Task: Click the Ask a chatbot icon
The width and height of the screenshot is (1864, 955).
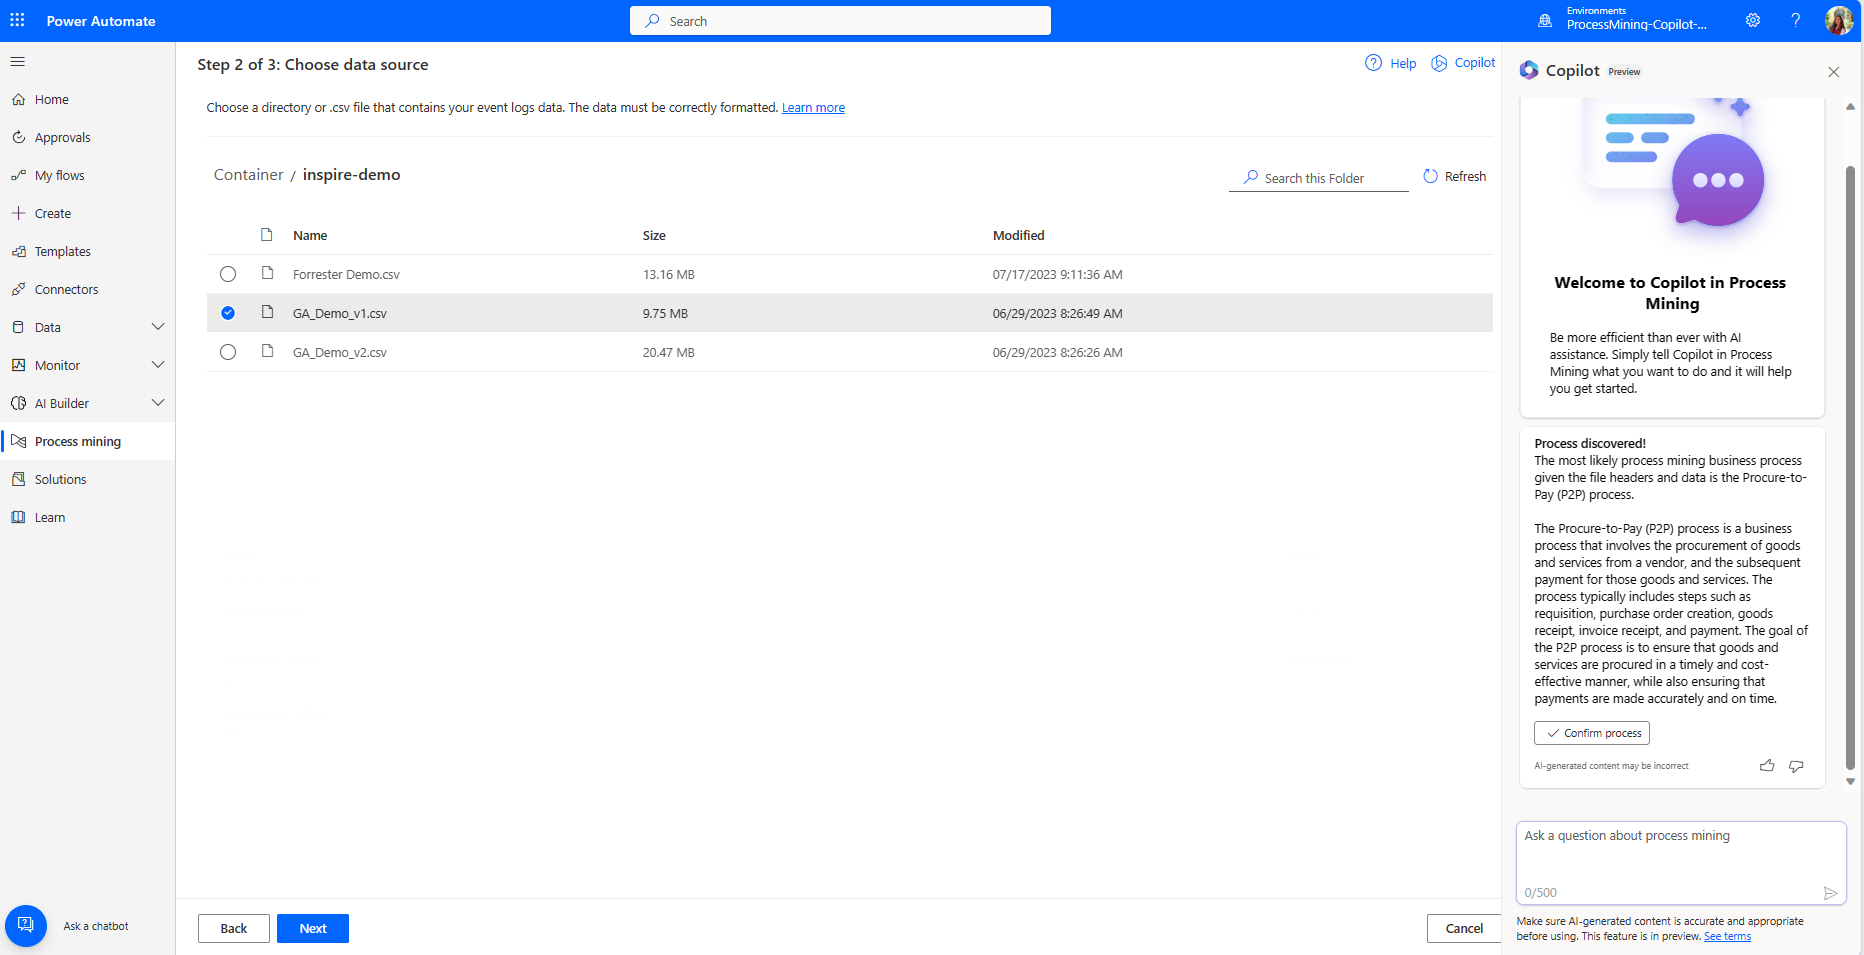Action: [26, 925]
